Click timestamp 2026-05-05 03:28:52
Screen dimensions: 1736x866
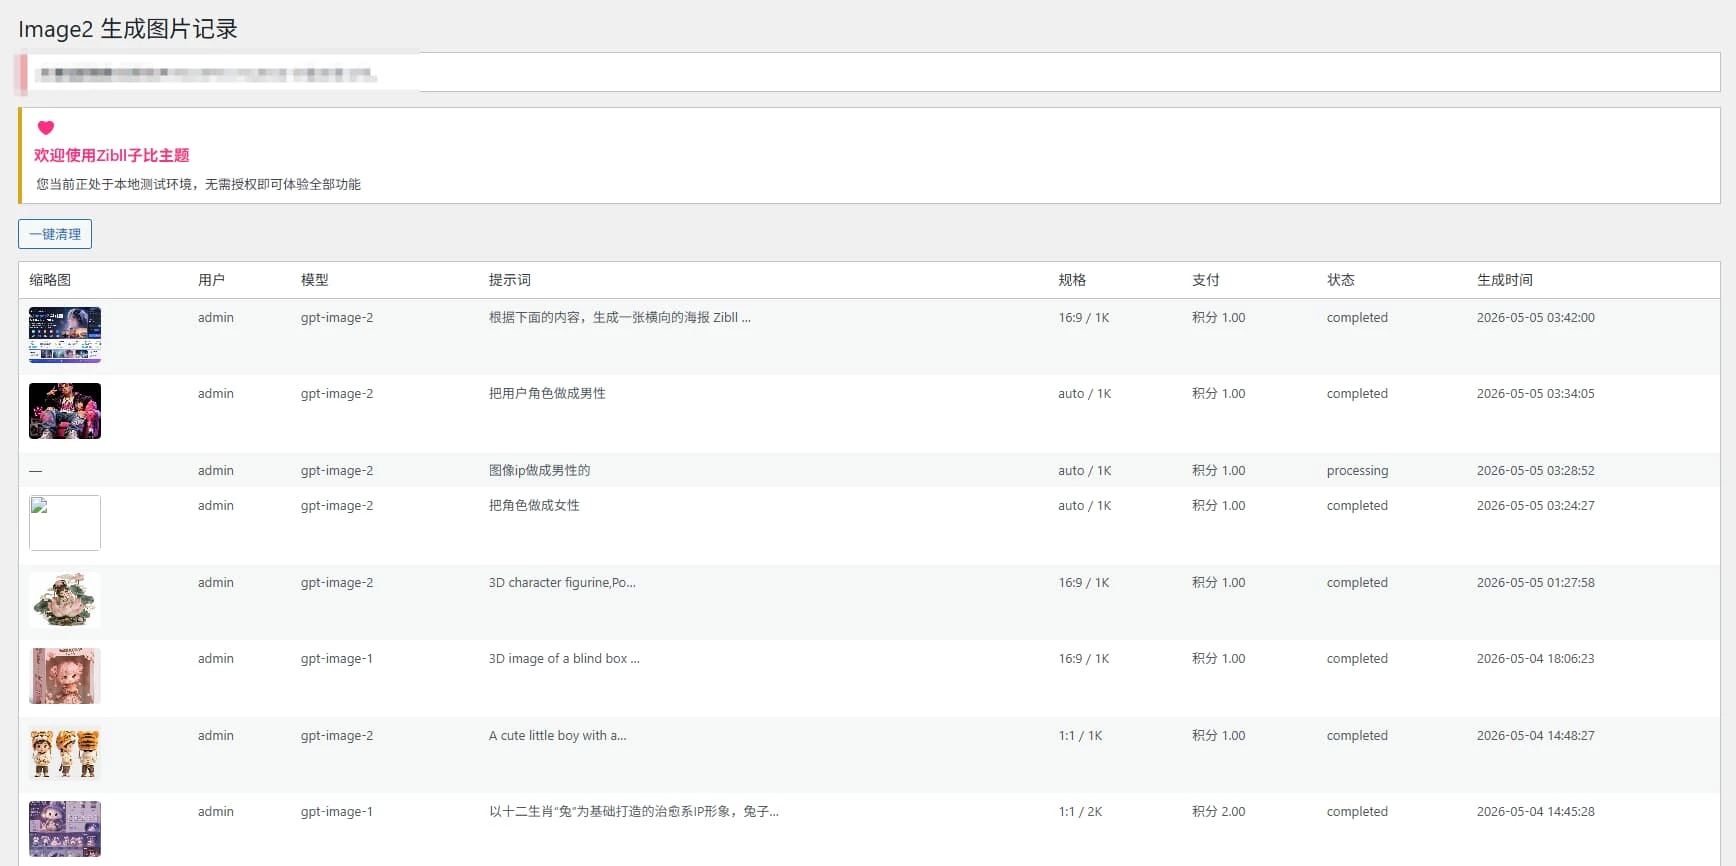1536,470
